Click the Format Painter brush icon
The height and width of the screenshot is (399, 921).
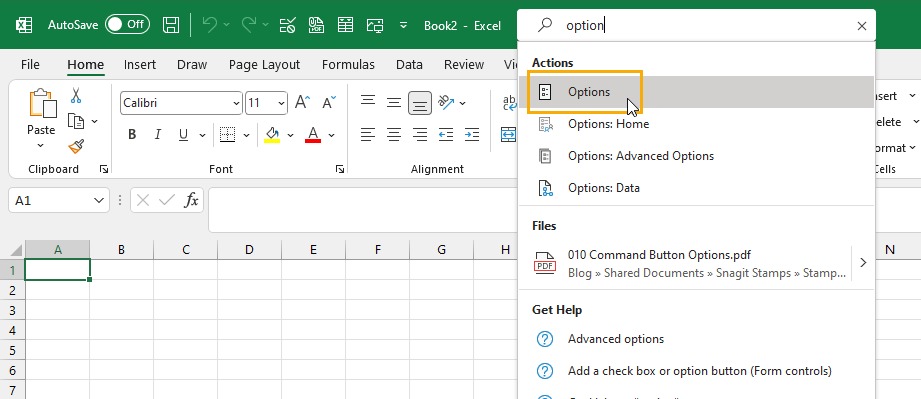coord(76,146)
